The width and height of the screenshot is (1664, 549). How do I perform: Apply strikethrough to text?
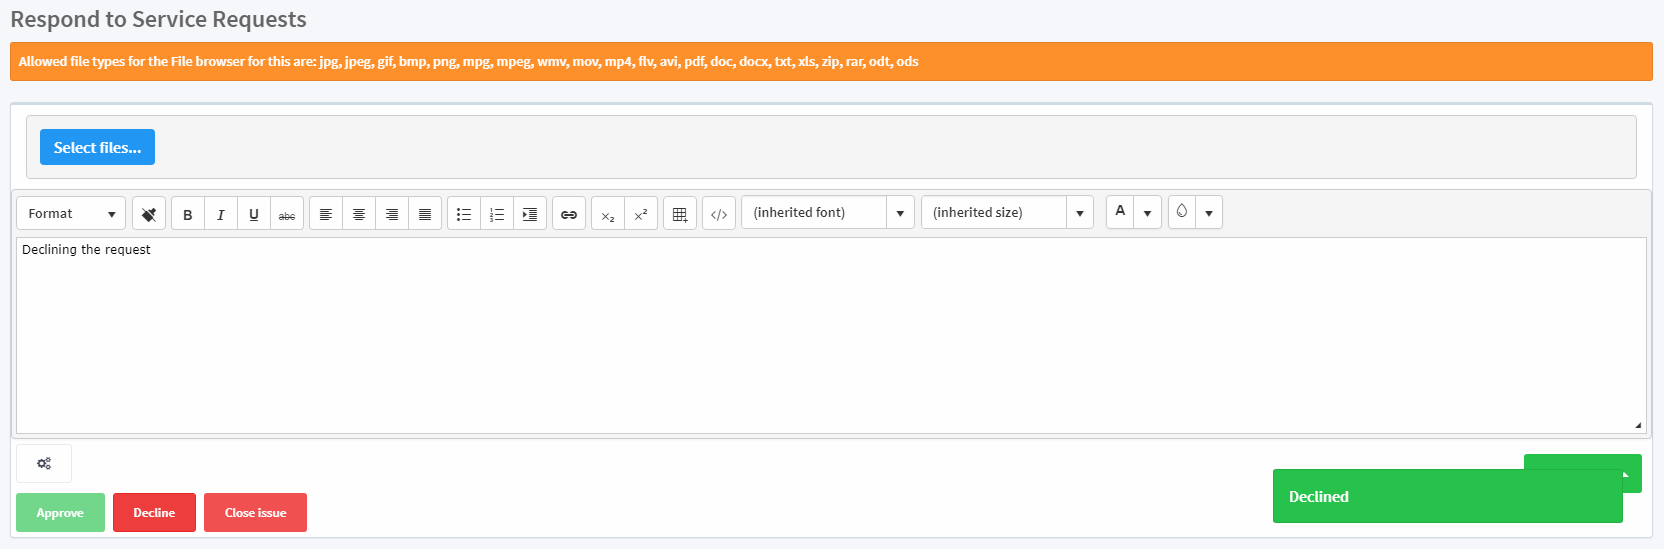pos(287,214)
